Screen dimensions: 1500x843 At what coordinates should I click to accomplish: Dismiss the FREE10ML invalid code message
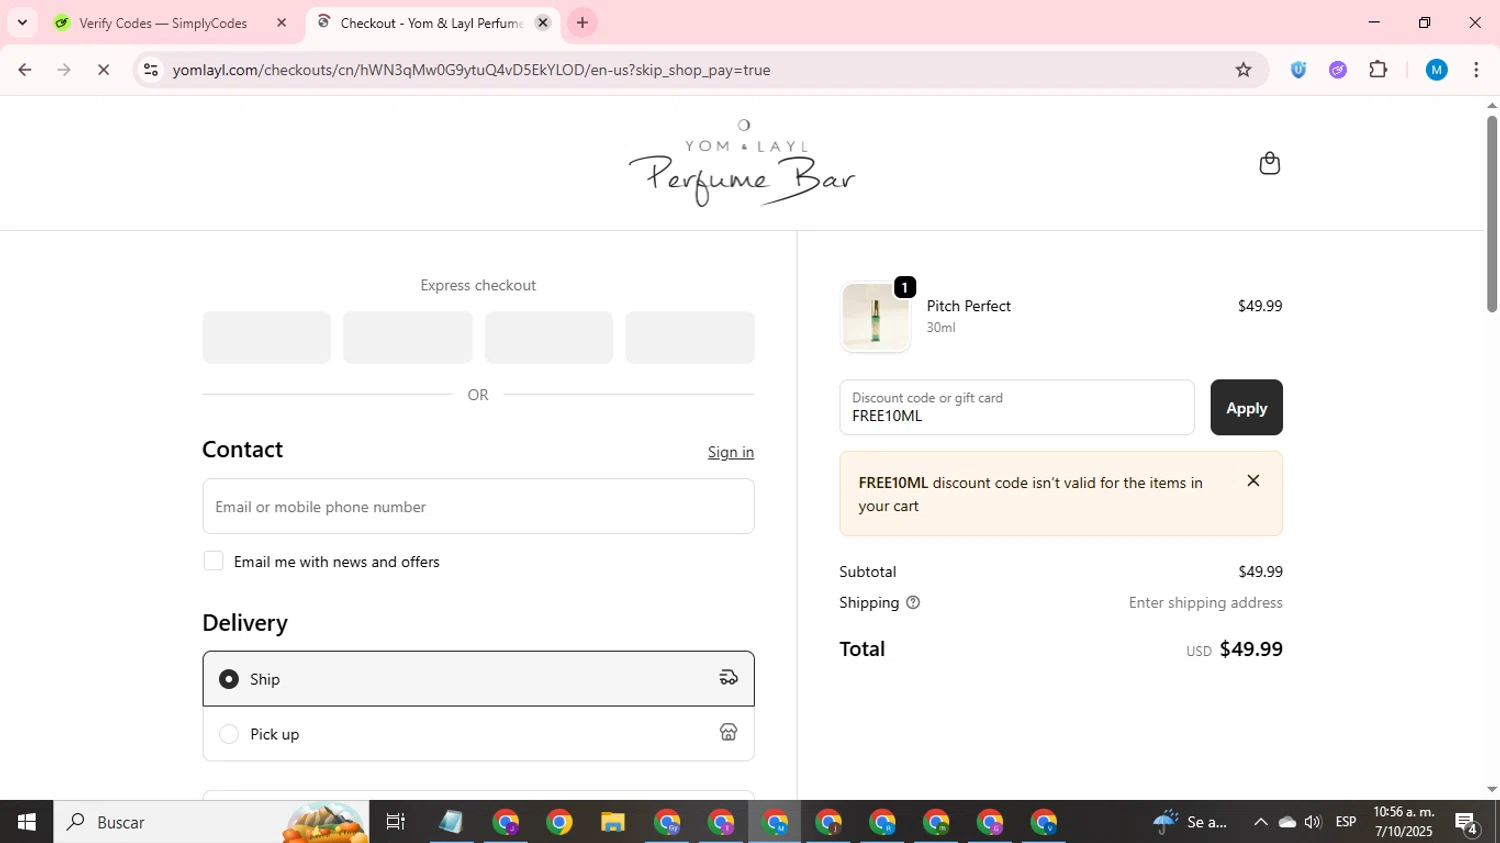pyautogui.click(x=1253, y=481)
